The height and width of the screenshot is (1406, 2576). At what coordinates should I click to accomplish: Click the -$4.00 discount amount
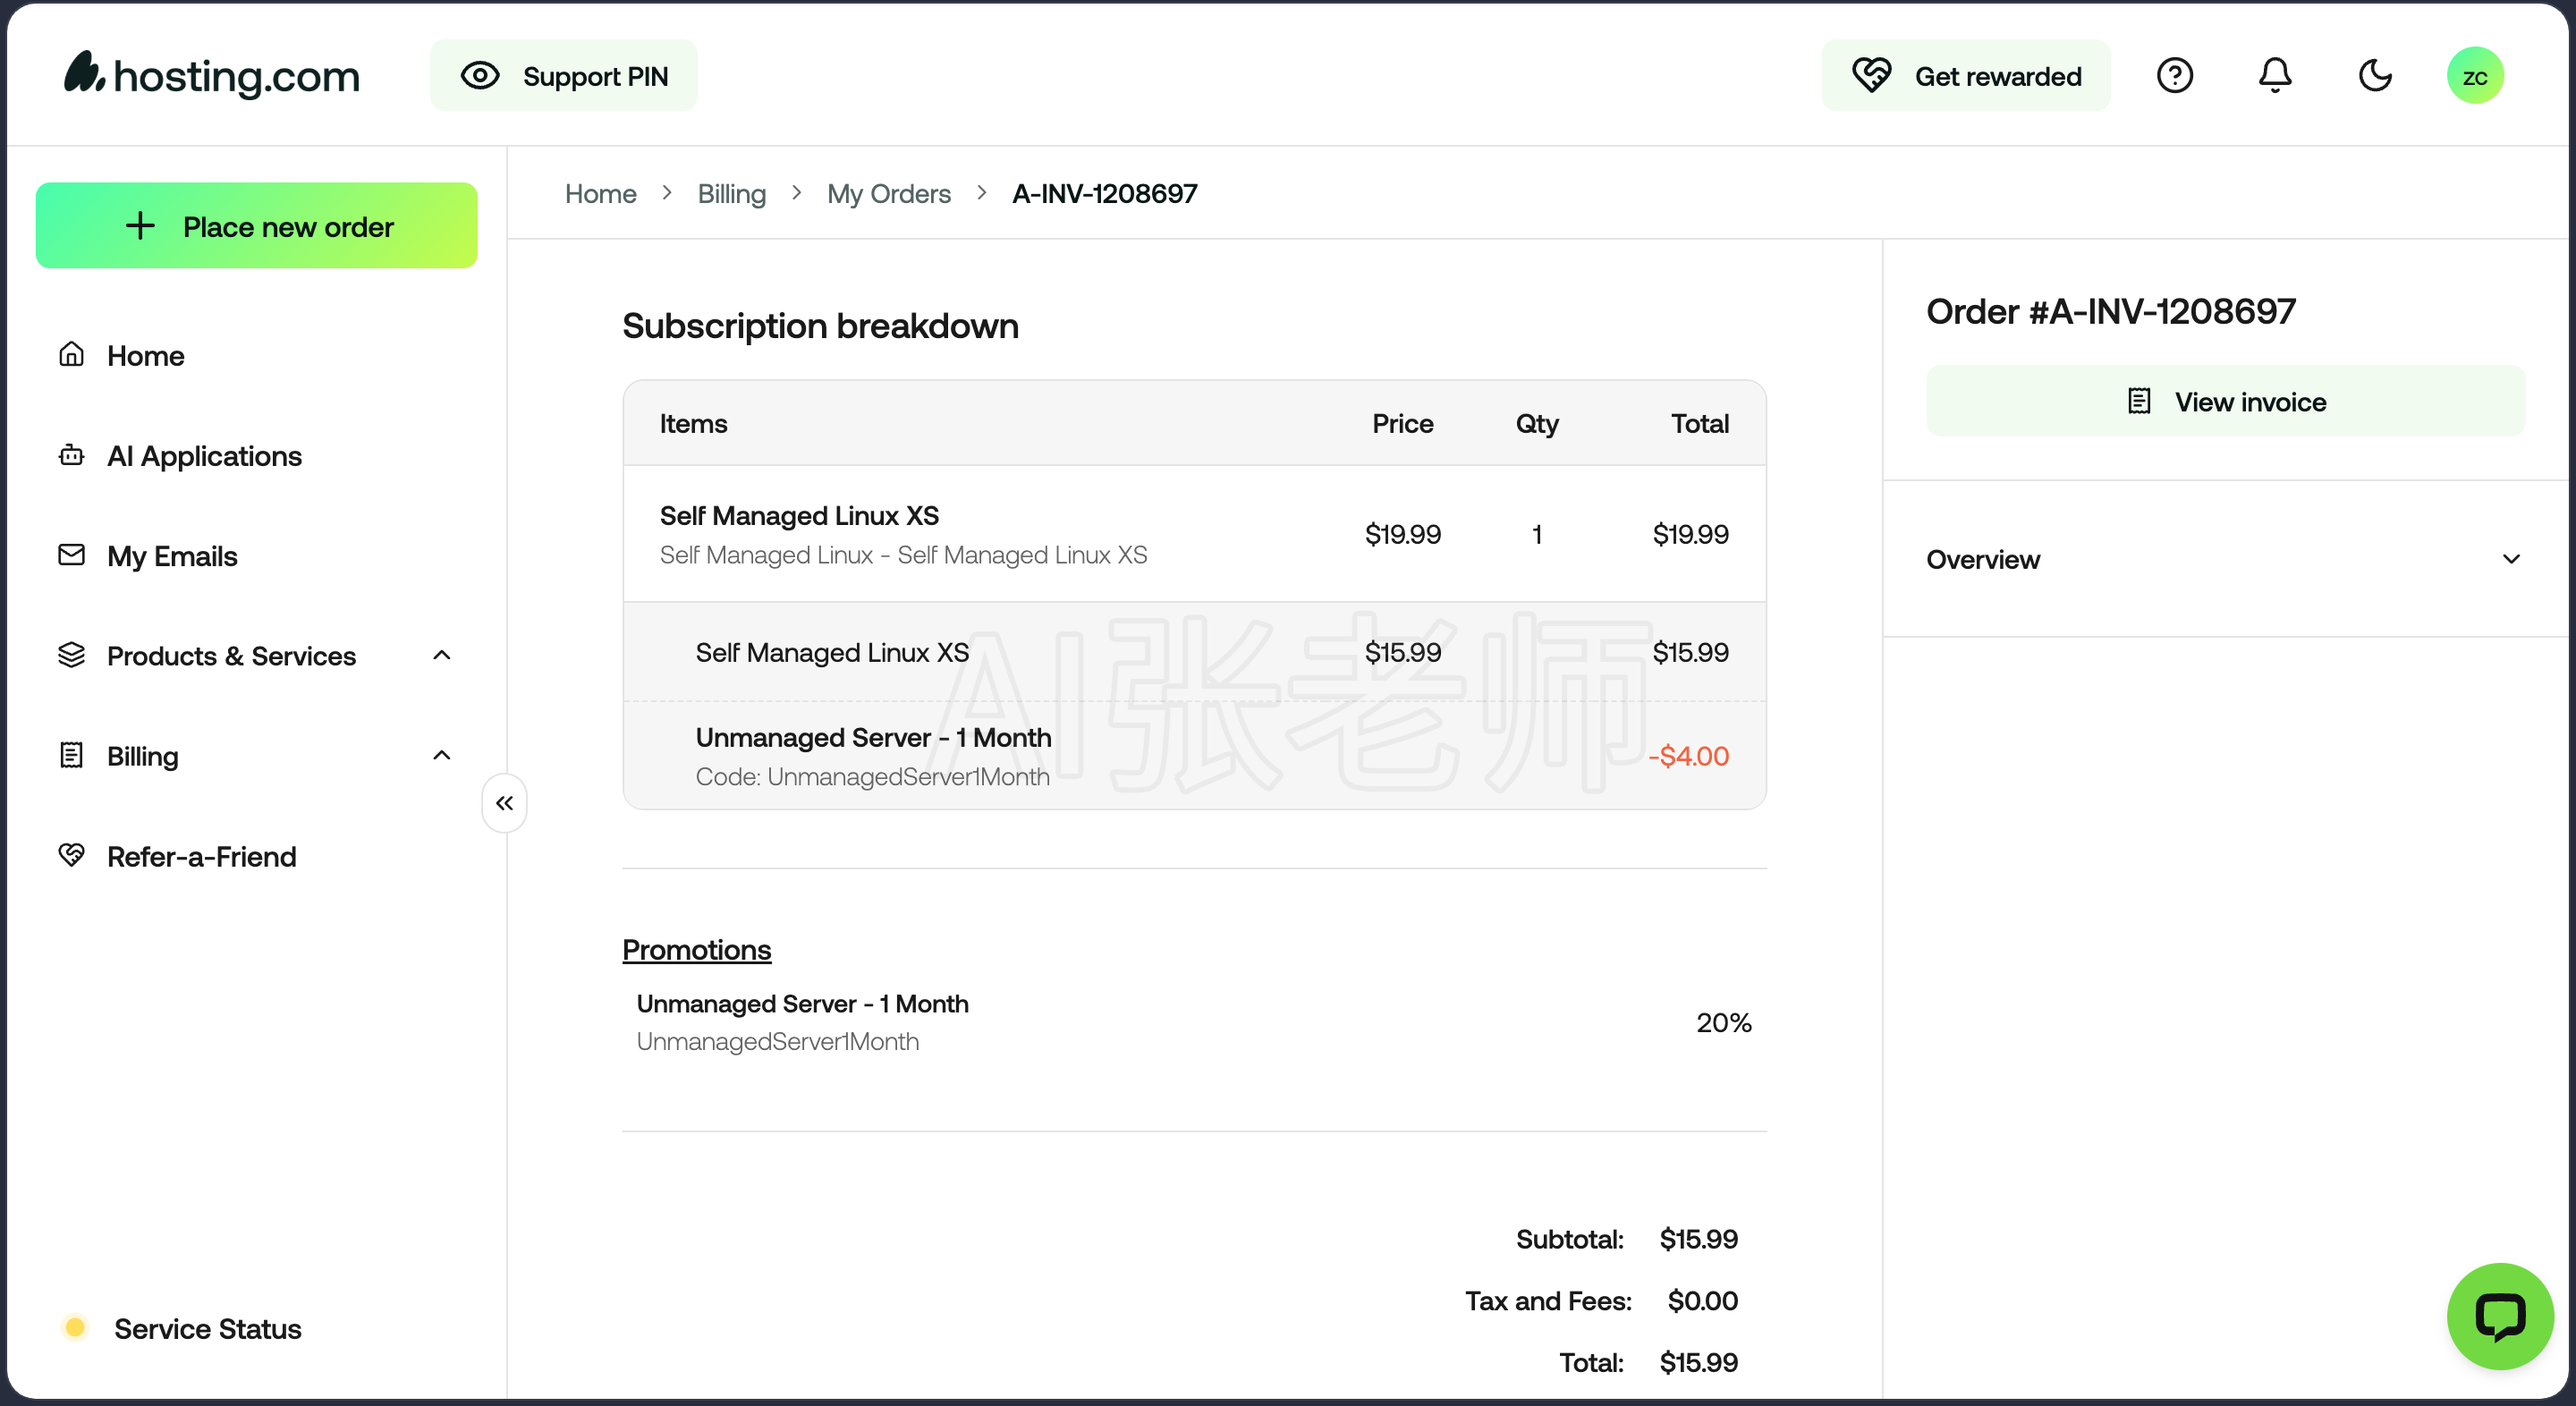pyautogui.click(x=1688, y=755)
